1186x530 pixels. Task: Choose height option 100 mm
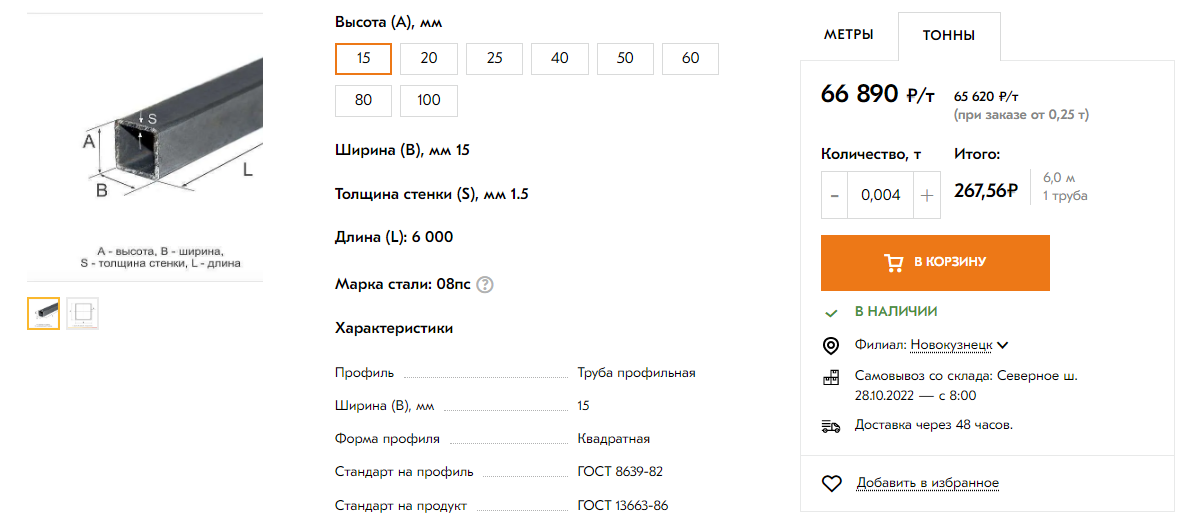[428, 100]
